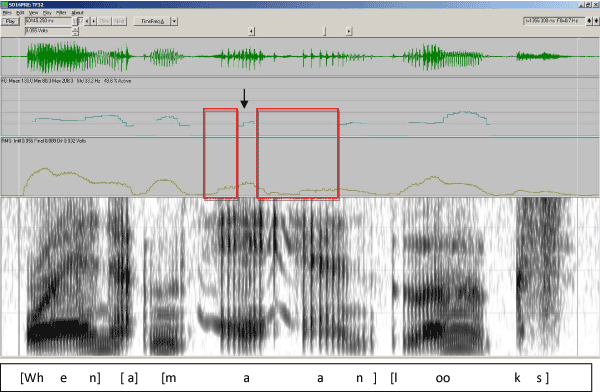Expand the dropdown arrow beside TimeFreq
Image resolution: width=600 pixels, height=392 pixels.
click(x=174, y=21)
